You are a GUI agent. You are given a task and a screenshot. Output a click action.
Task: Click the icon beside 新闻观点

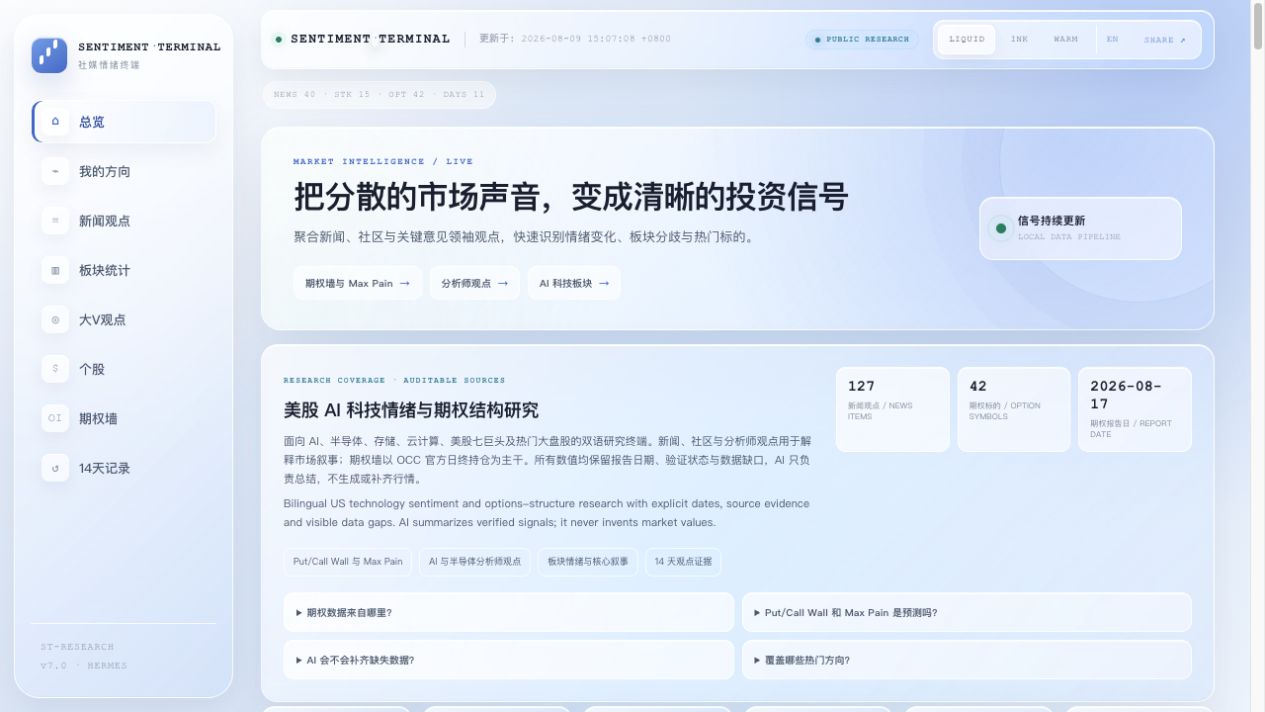coord(55,220)
